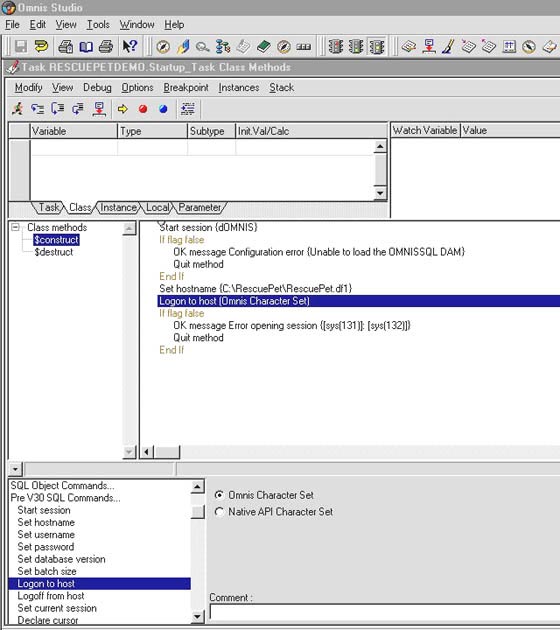Viewport: 560px width, 630px height.
Task: Open the Tools menu
Action: [x=98, y=25]
